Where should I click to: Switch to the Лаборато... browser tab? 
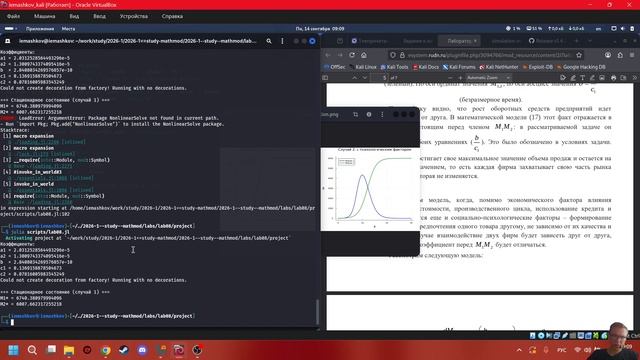[x=459, y=41]
